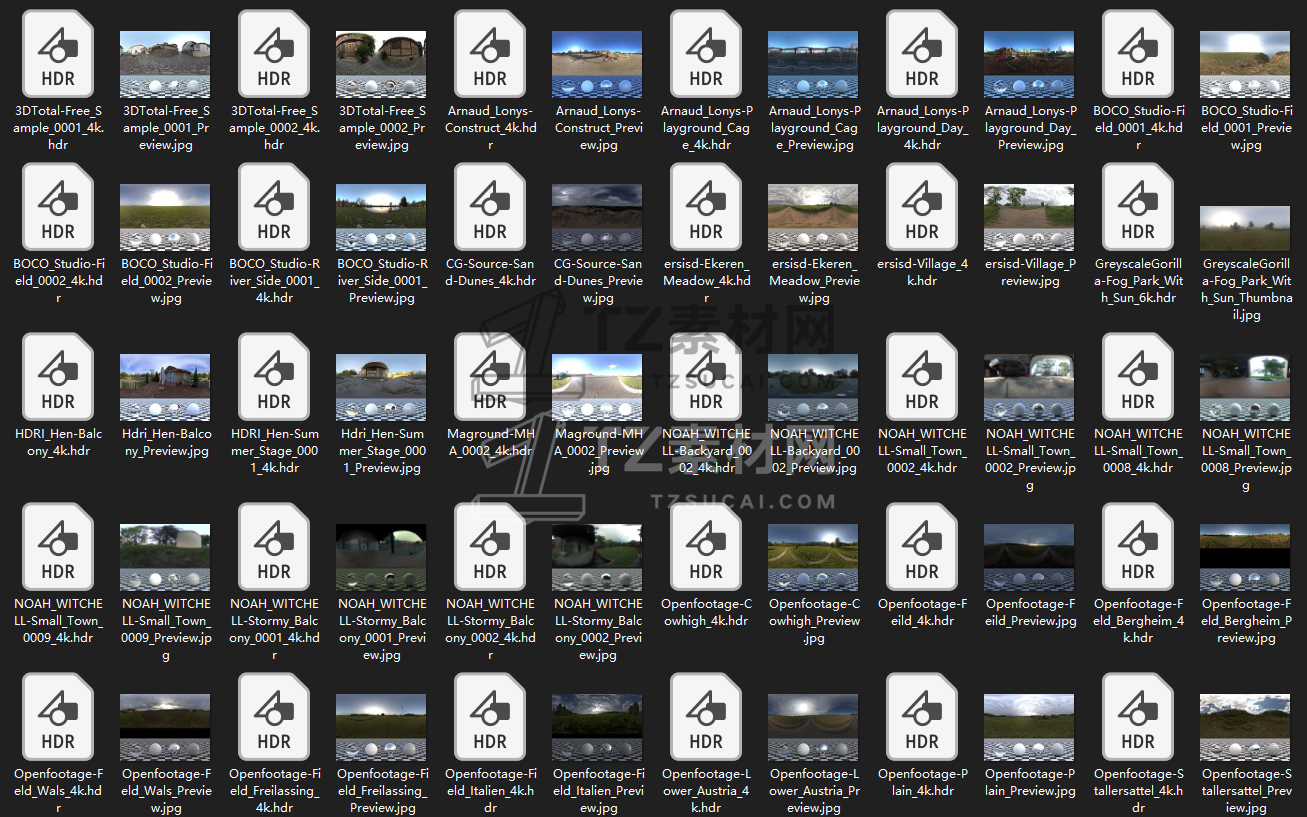Pick the Openfootage-Cowhigh_Preview.jpg thumbnail

click(x=813, y=558)
